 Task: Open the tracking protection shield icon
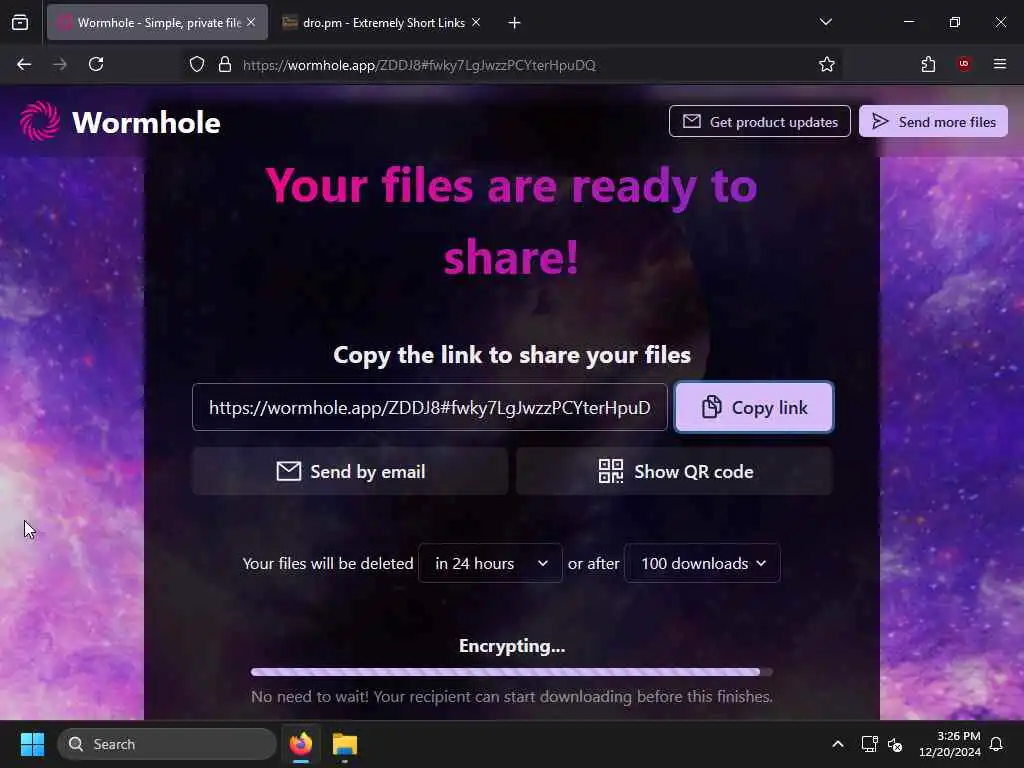197,65
